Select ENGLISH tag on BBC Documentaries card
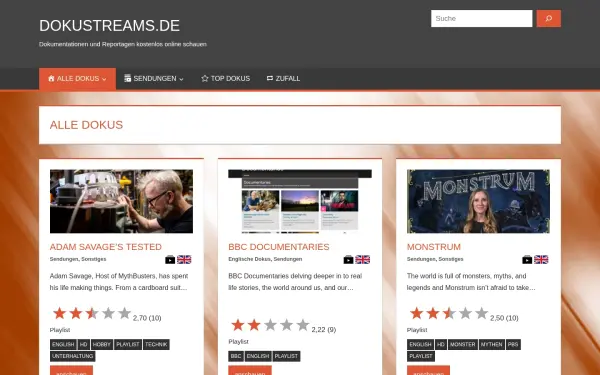Screen dimensions: 600x375 point(258,356)
